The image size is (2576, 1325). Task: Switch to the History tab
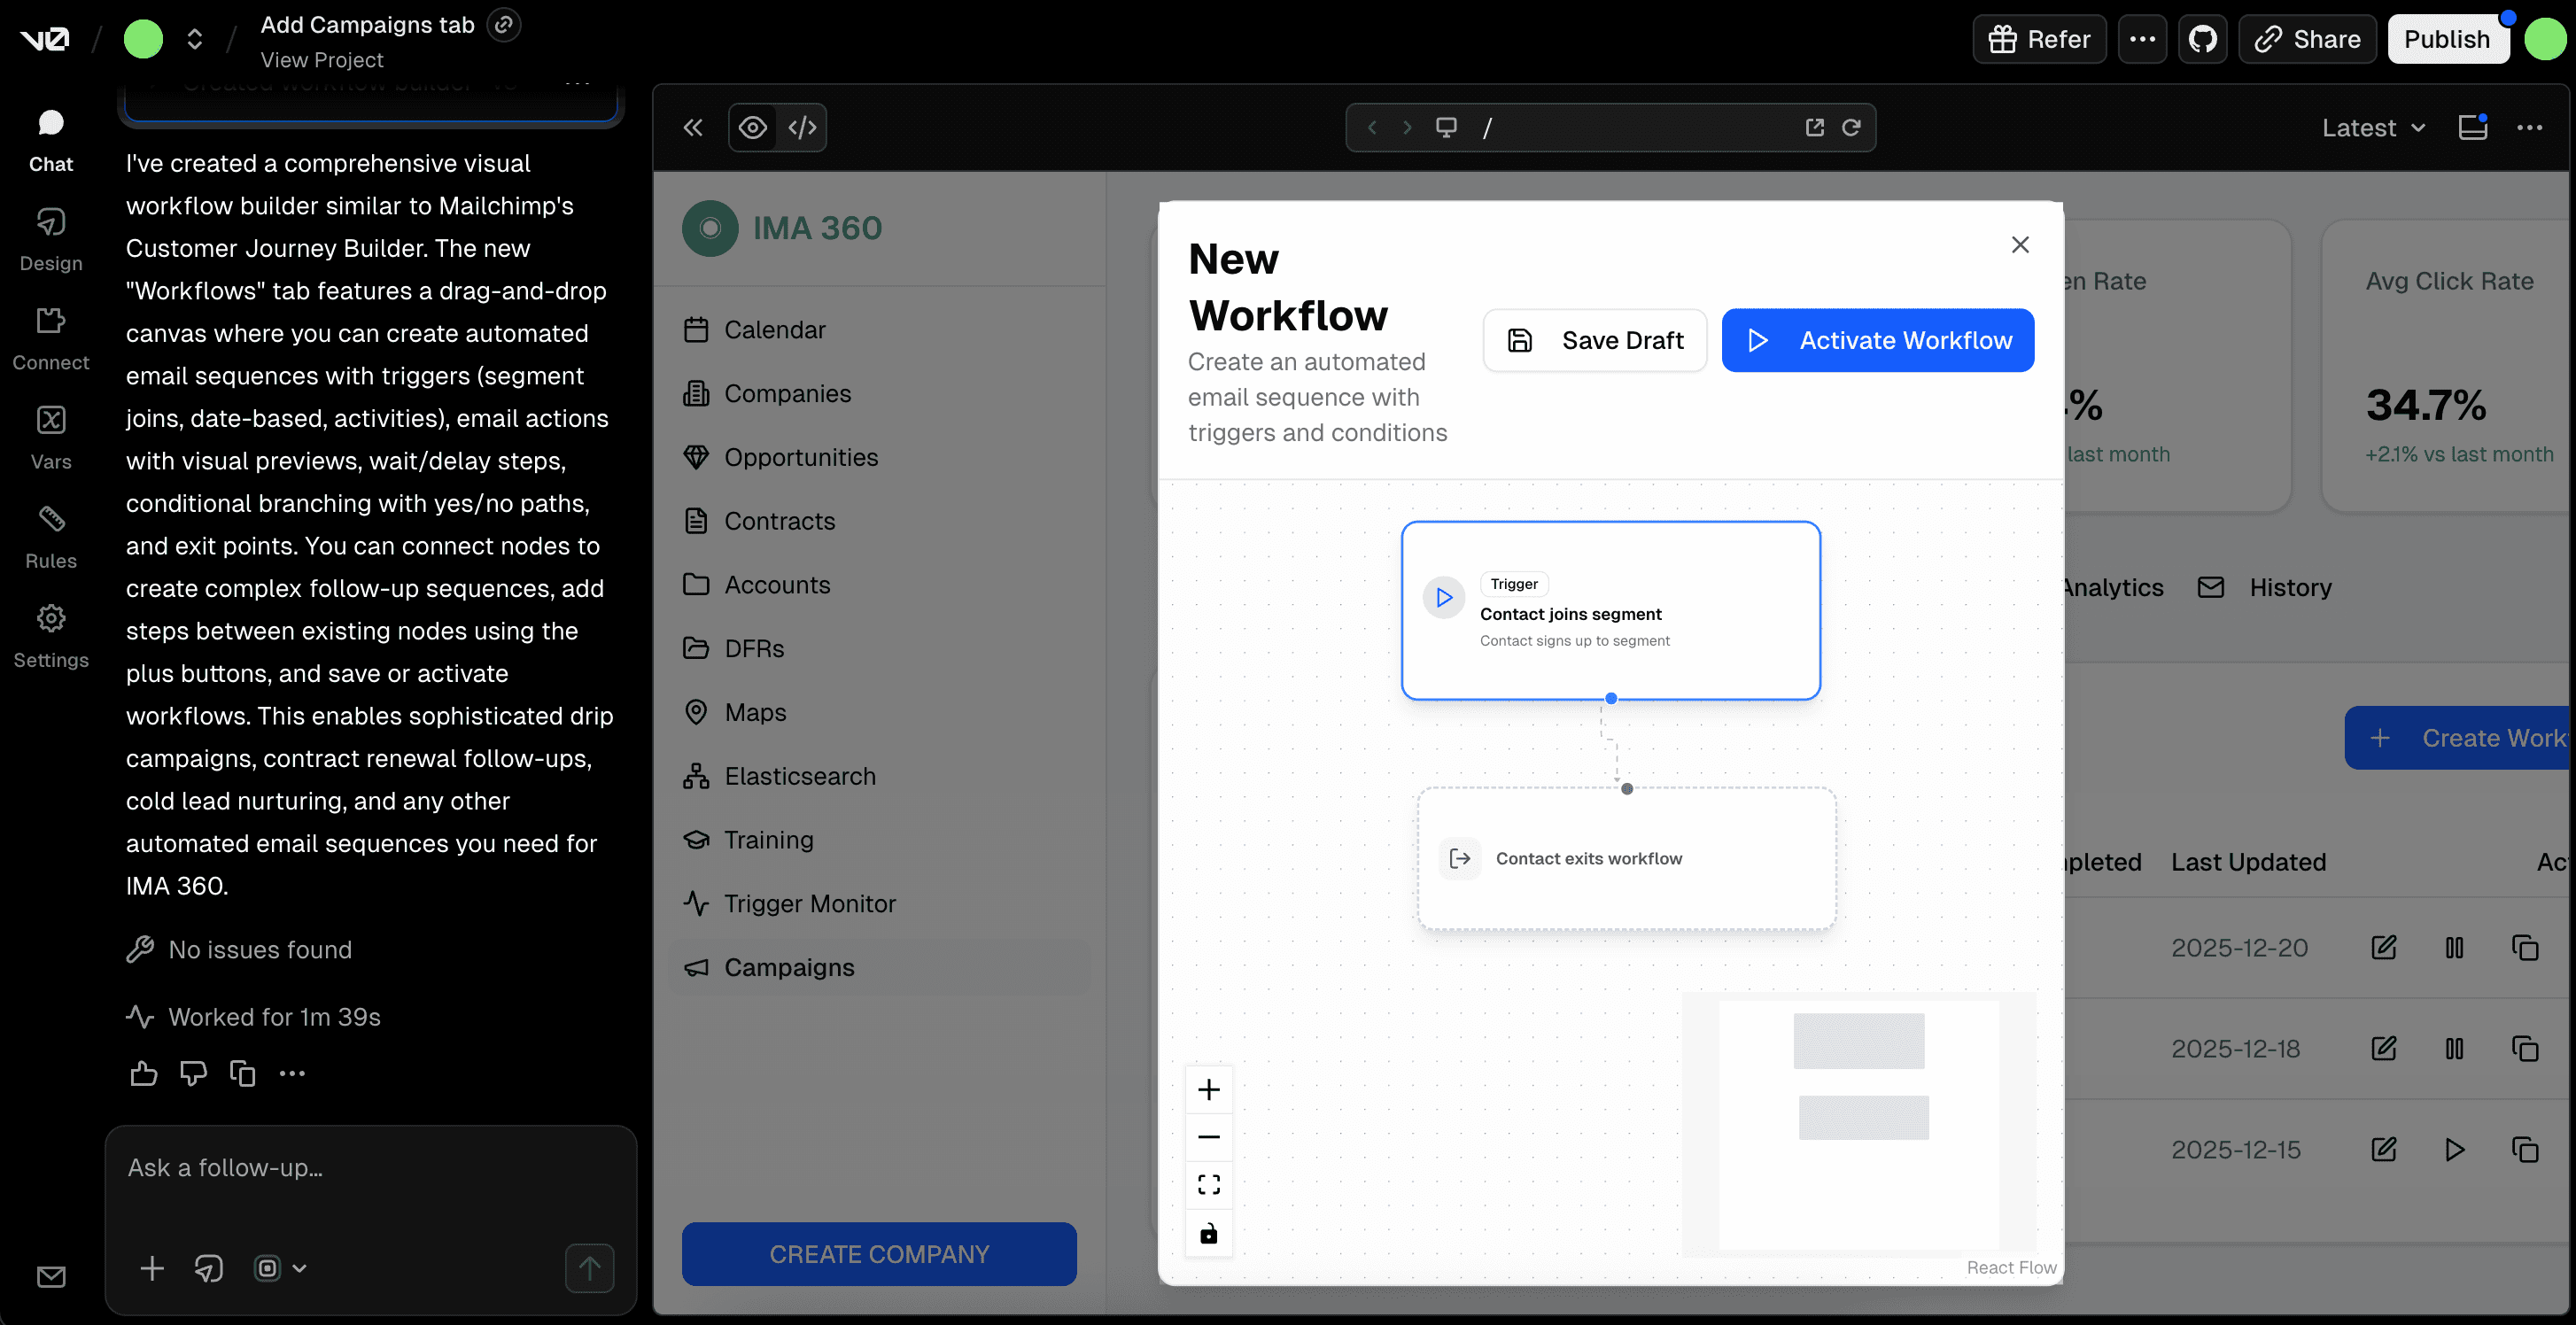2289,587
